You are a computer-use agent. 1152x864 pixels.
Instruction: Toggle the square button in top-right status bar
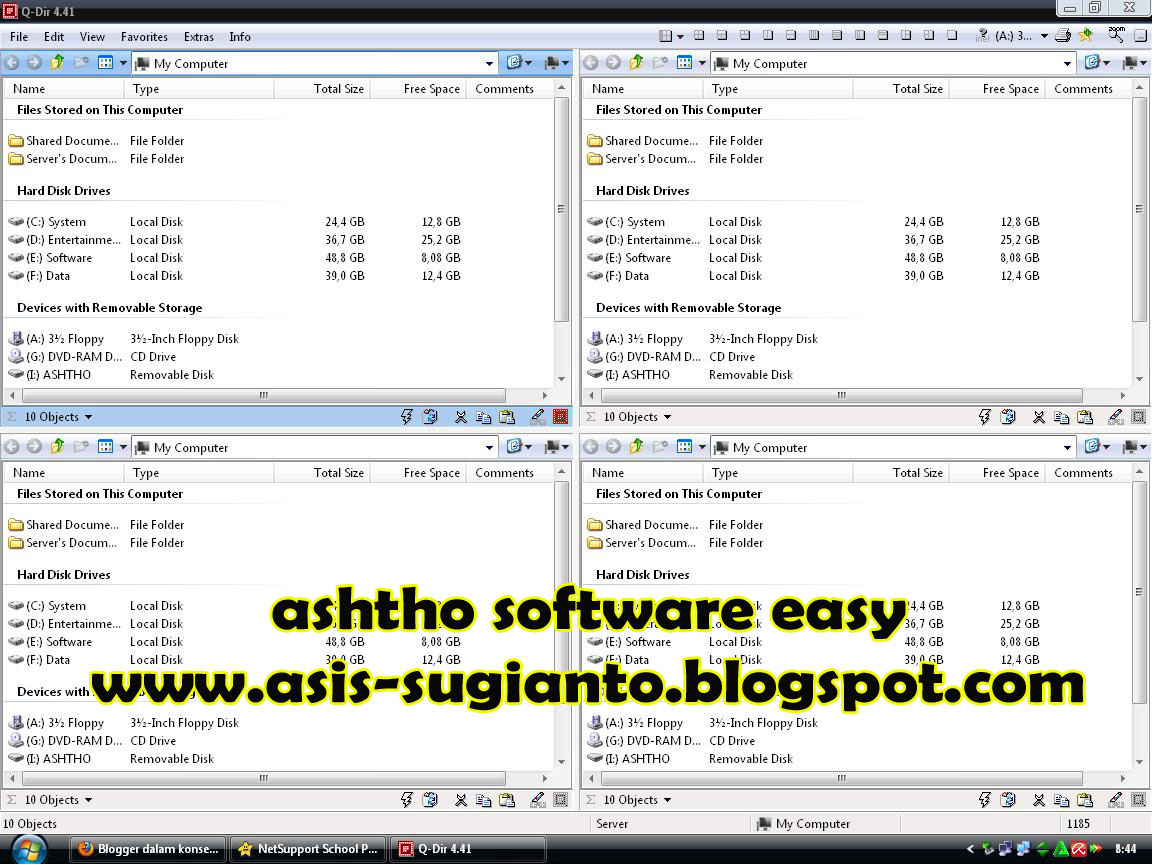(x=1139, y=417)
